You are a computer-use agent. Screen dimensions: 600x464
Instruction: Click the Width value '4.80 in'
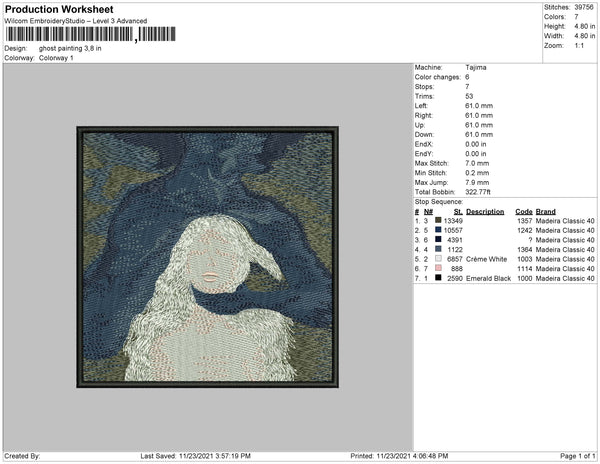point(585,36)
